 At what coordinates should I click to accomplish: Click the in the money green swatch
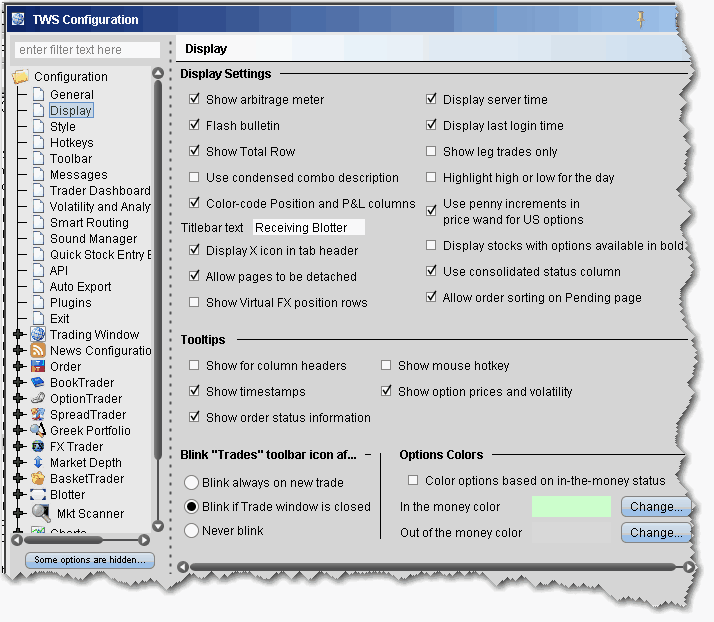coord(571,506)
